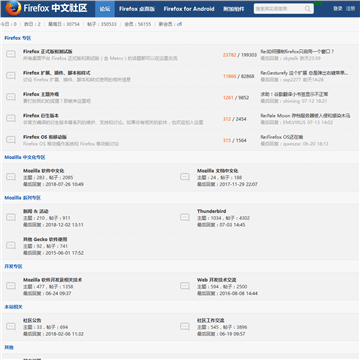The width and height of the screenshot is (360, 360).
Task: Open the Mozilla 文档中文化 forum
Action: point(218,171)
